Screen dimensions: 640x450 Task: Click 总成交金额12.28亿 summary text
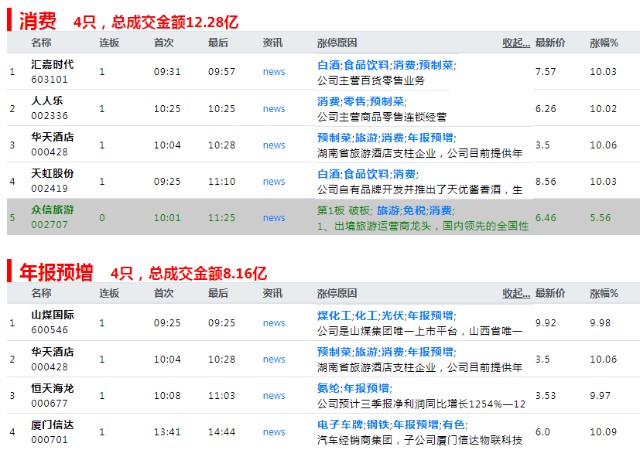click(x=175, y=22)
